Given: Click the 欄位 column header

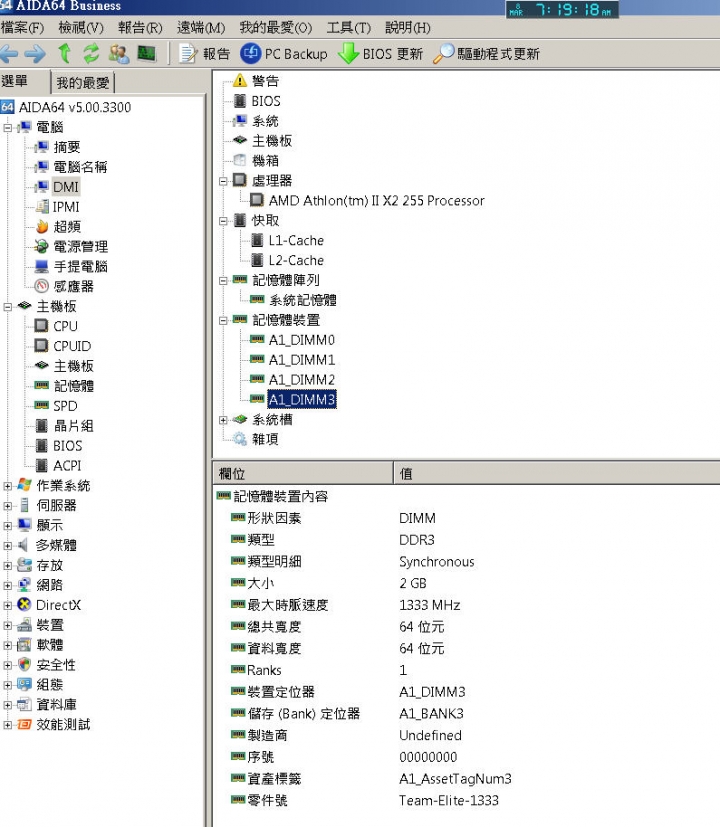Looking at the screenshot, I should pos(303,473).
